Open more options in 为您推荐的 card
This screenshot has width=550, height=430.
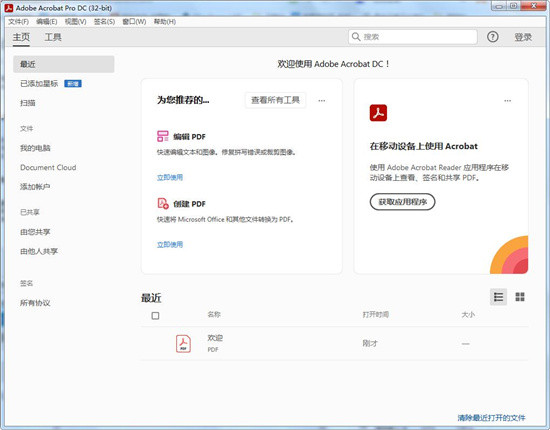[322, 101]
